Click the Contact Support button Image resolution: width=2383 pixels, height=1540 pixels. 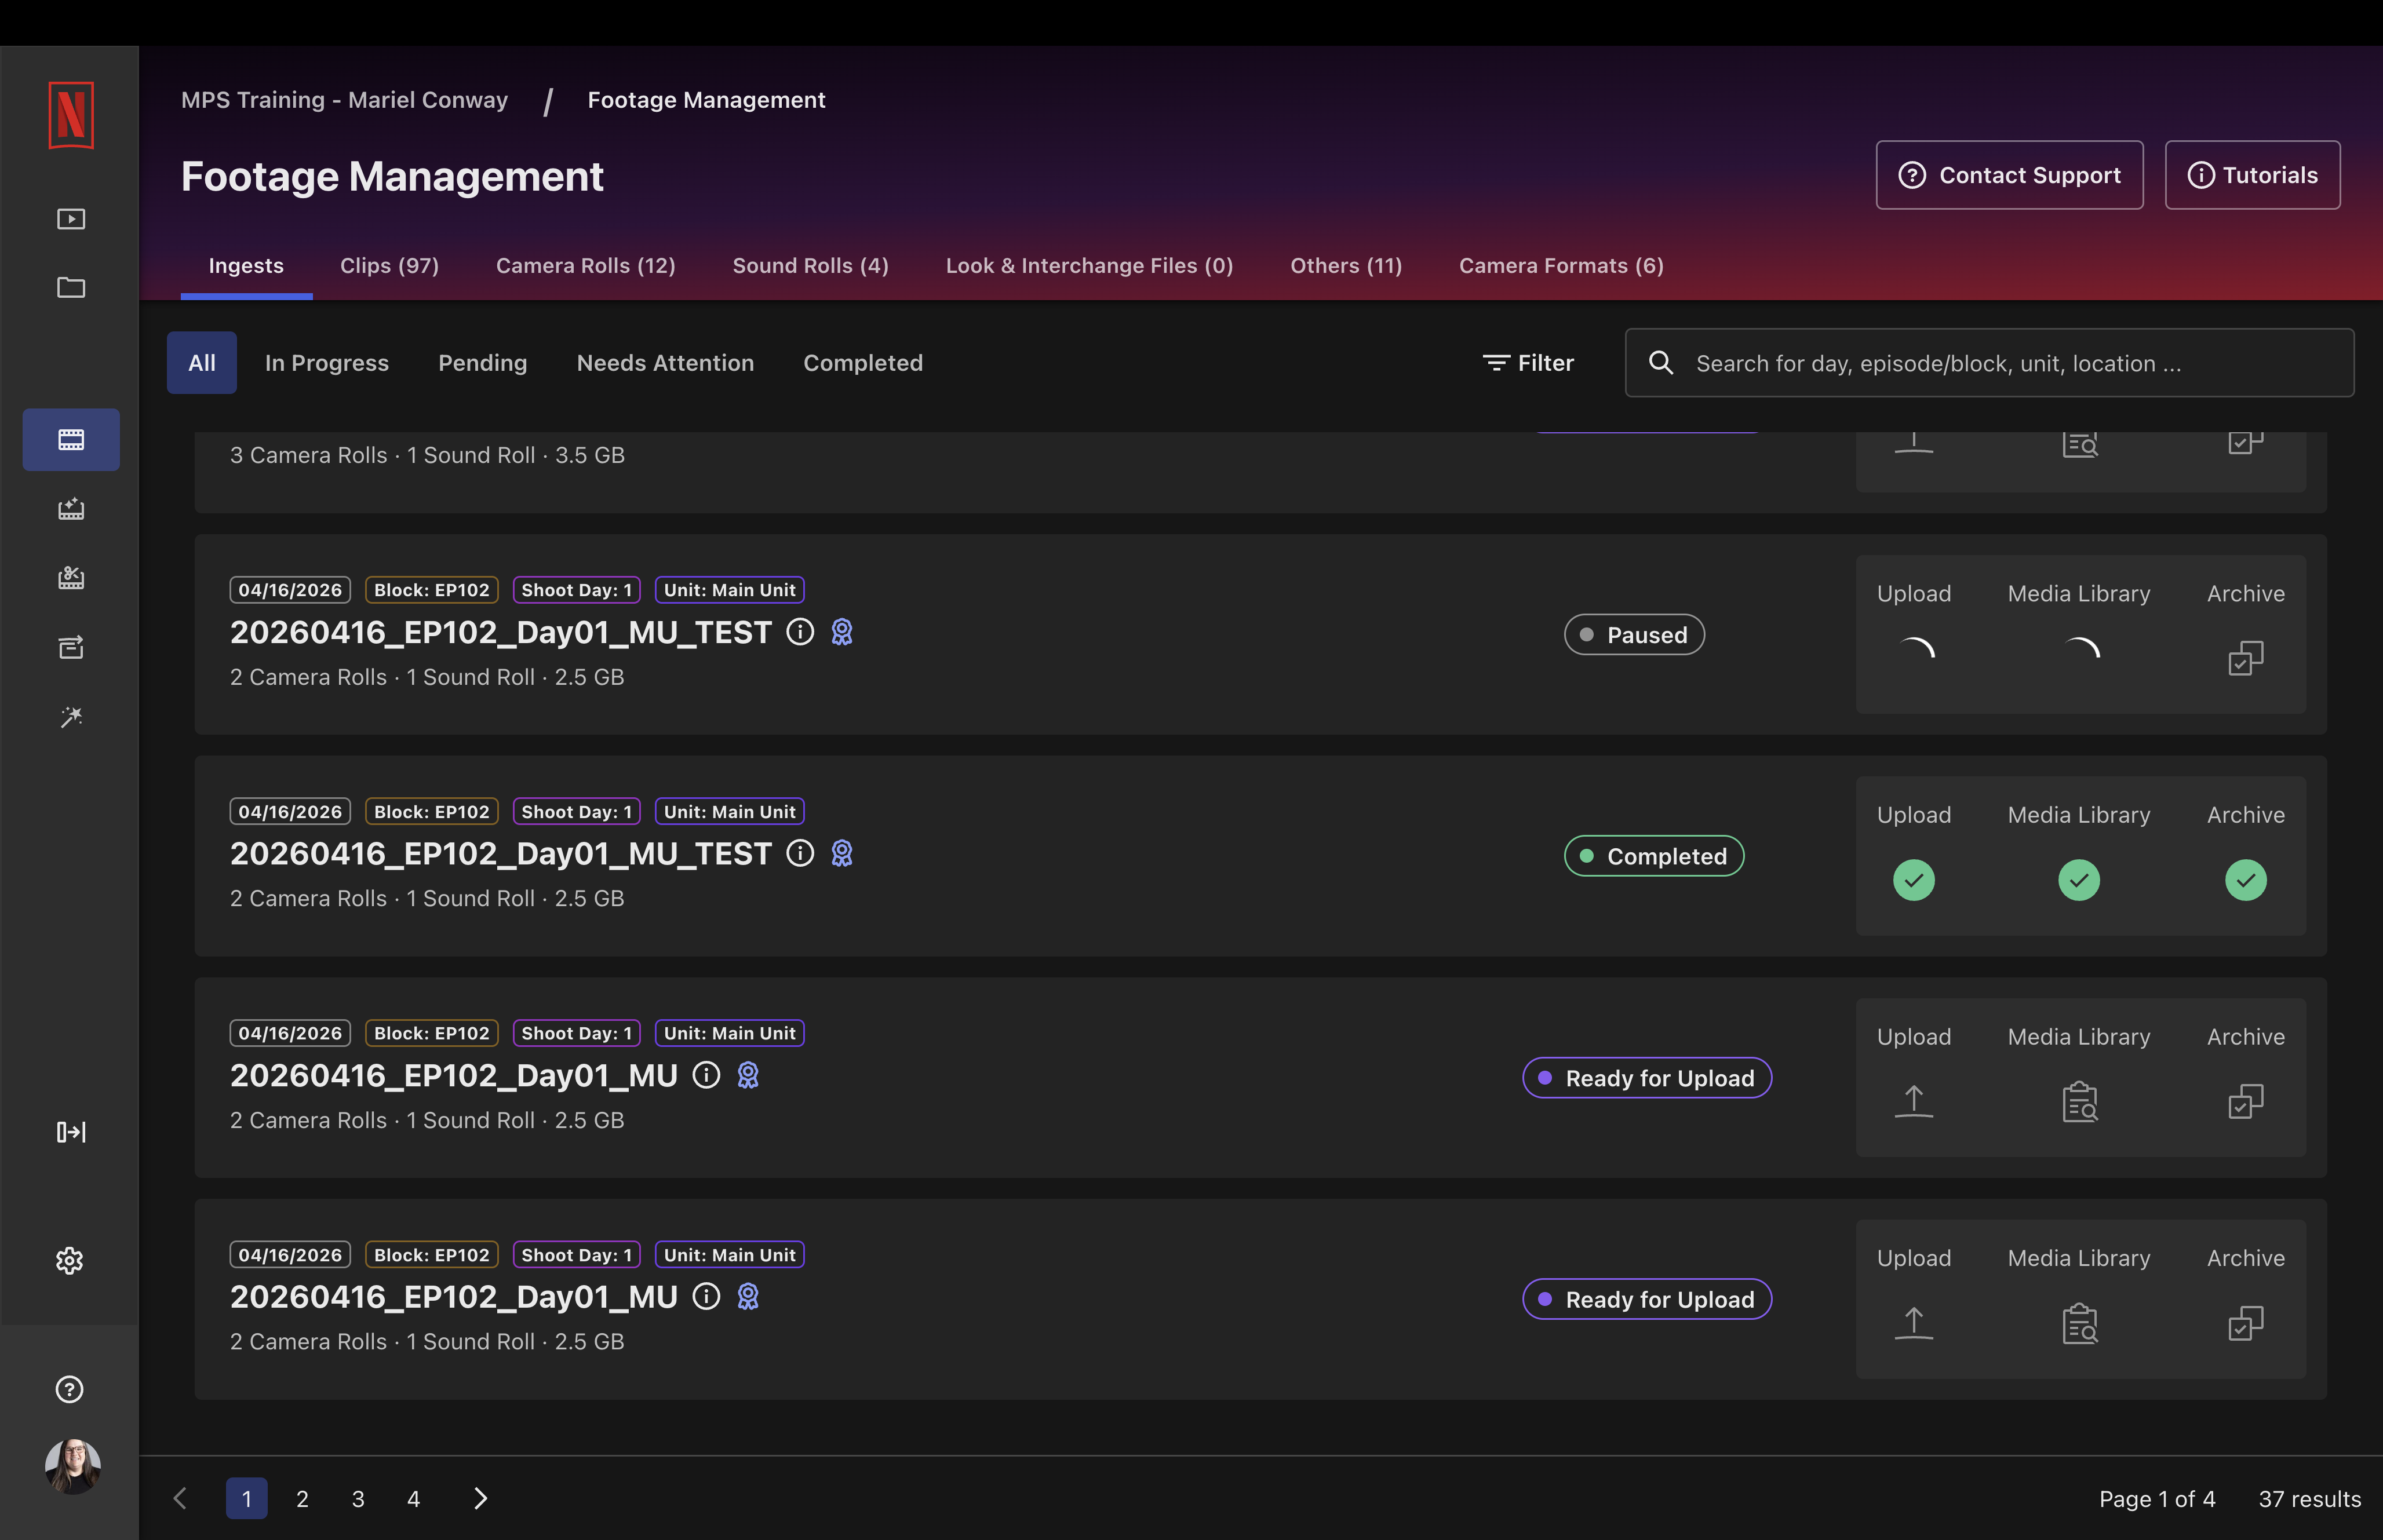click(2009, 175)
